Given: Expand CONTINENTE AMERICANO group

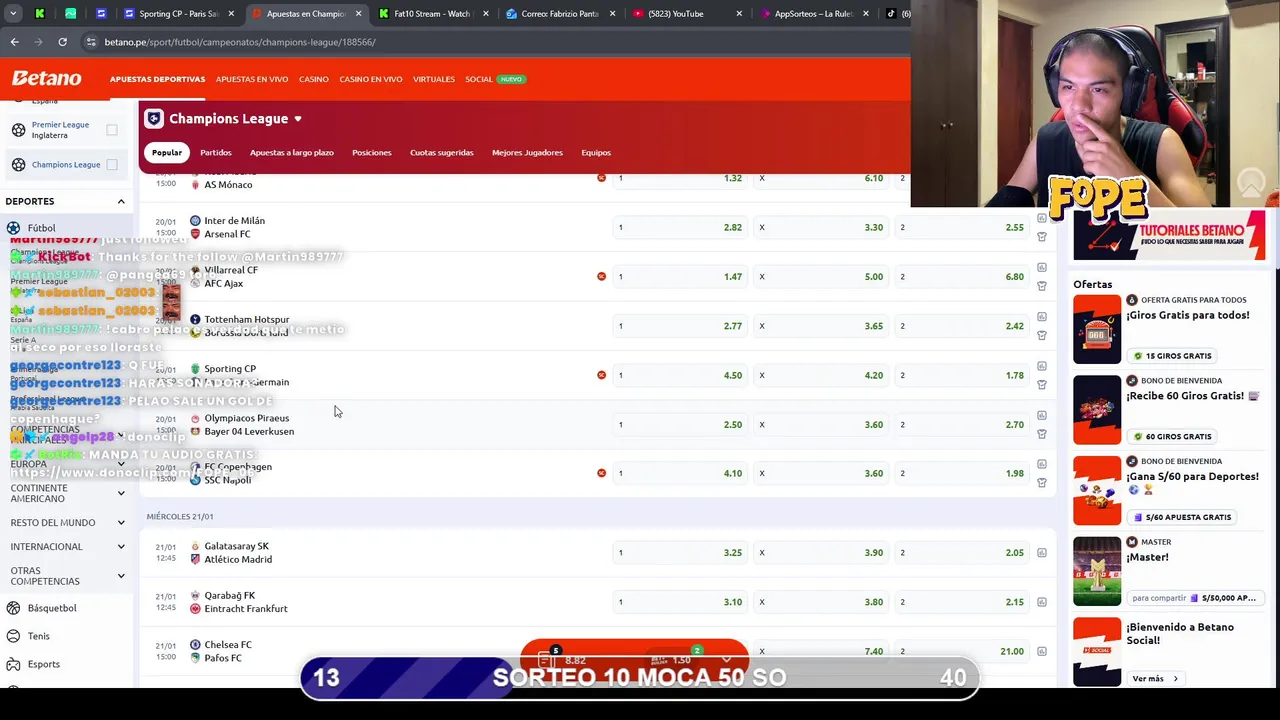Looking at the screenshot, I should pyautogui.click(x=121, y=493).
